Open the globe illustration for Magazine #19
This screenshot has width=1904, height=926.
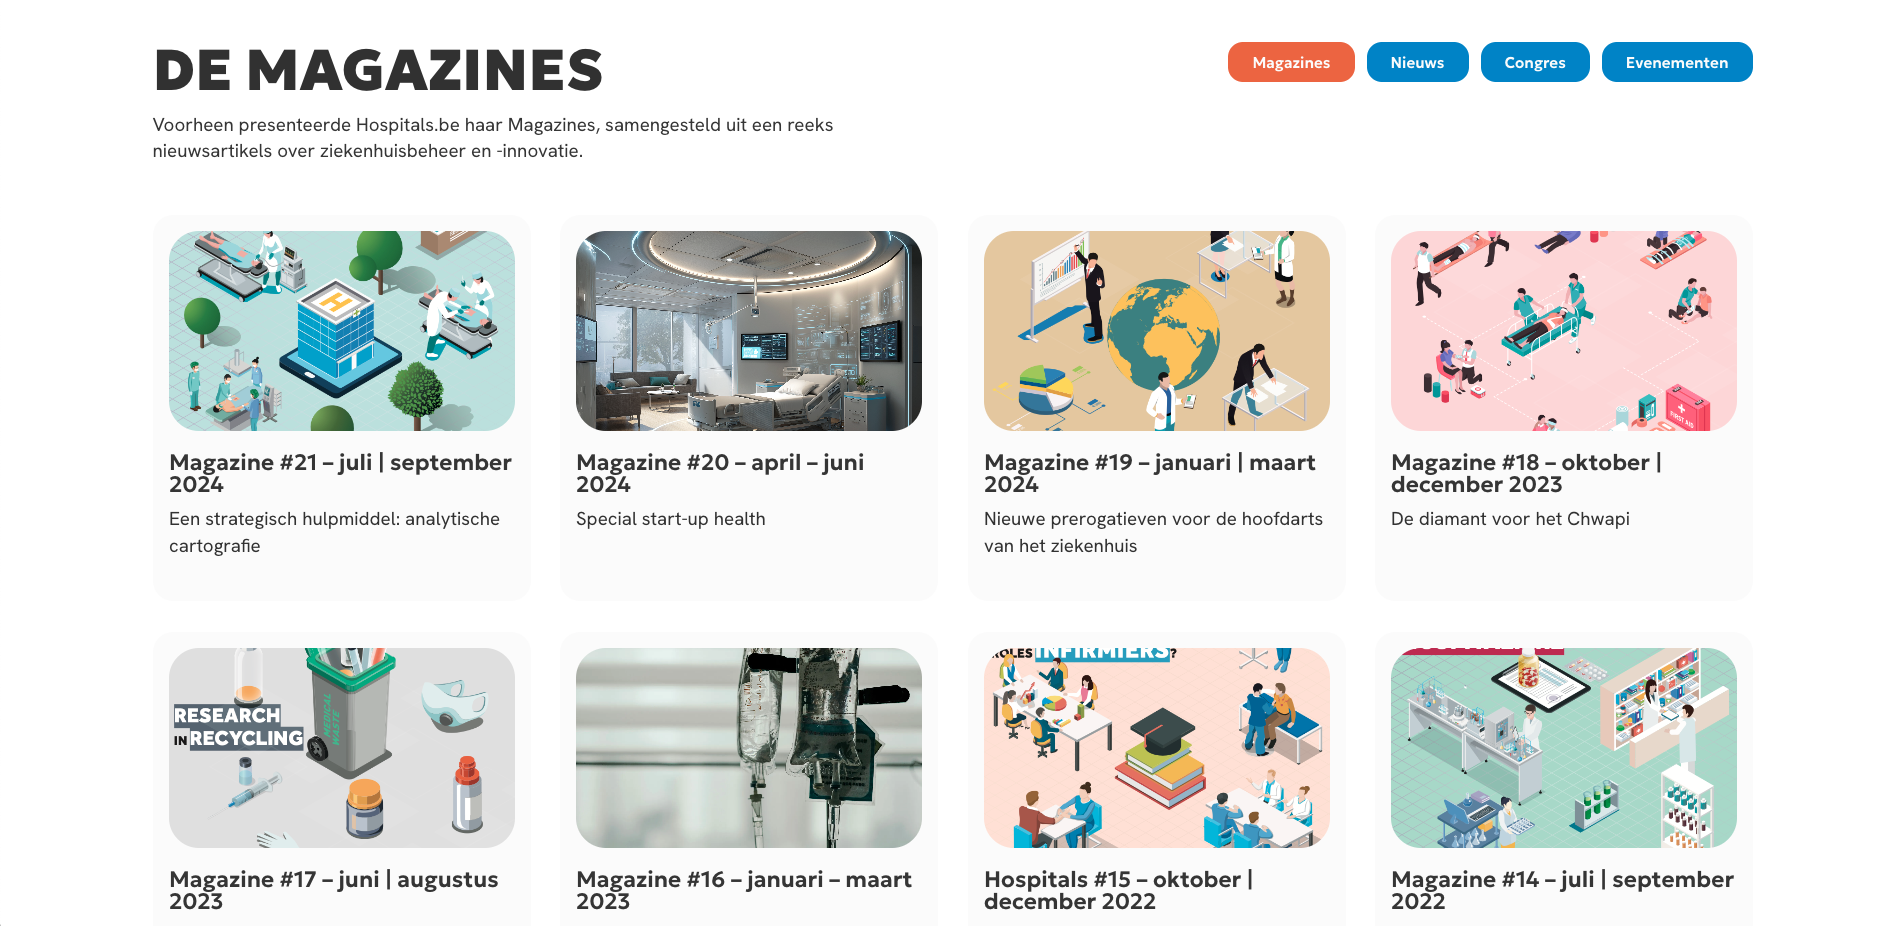click(x=1156, y=331)
